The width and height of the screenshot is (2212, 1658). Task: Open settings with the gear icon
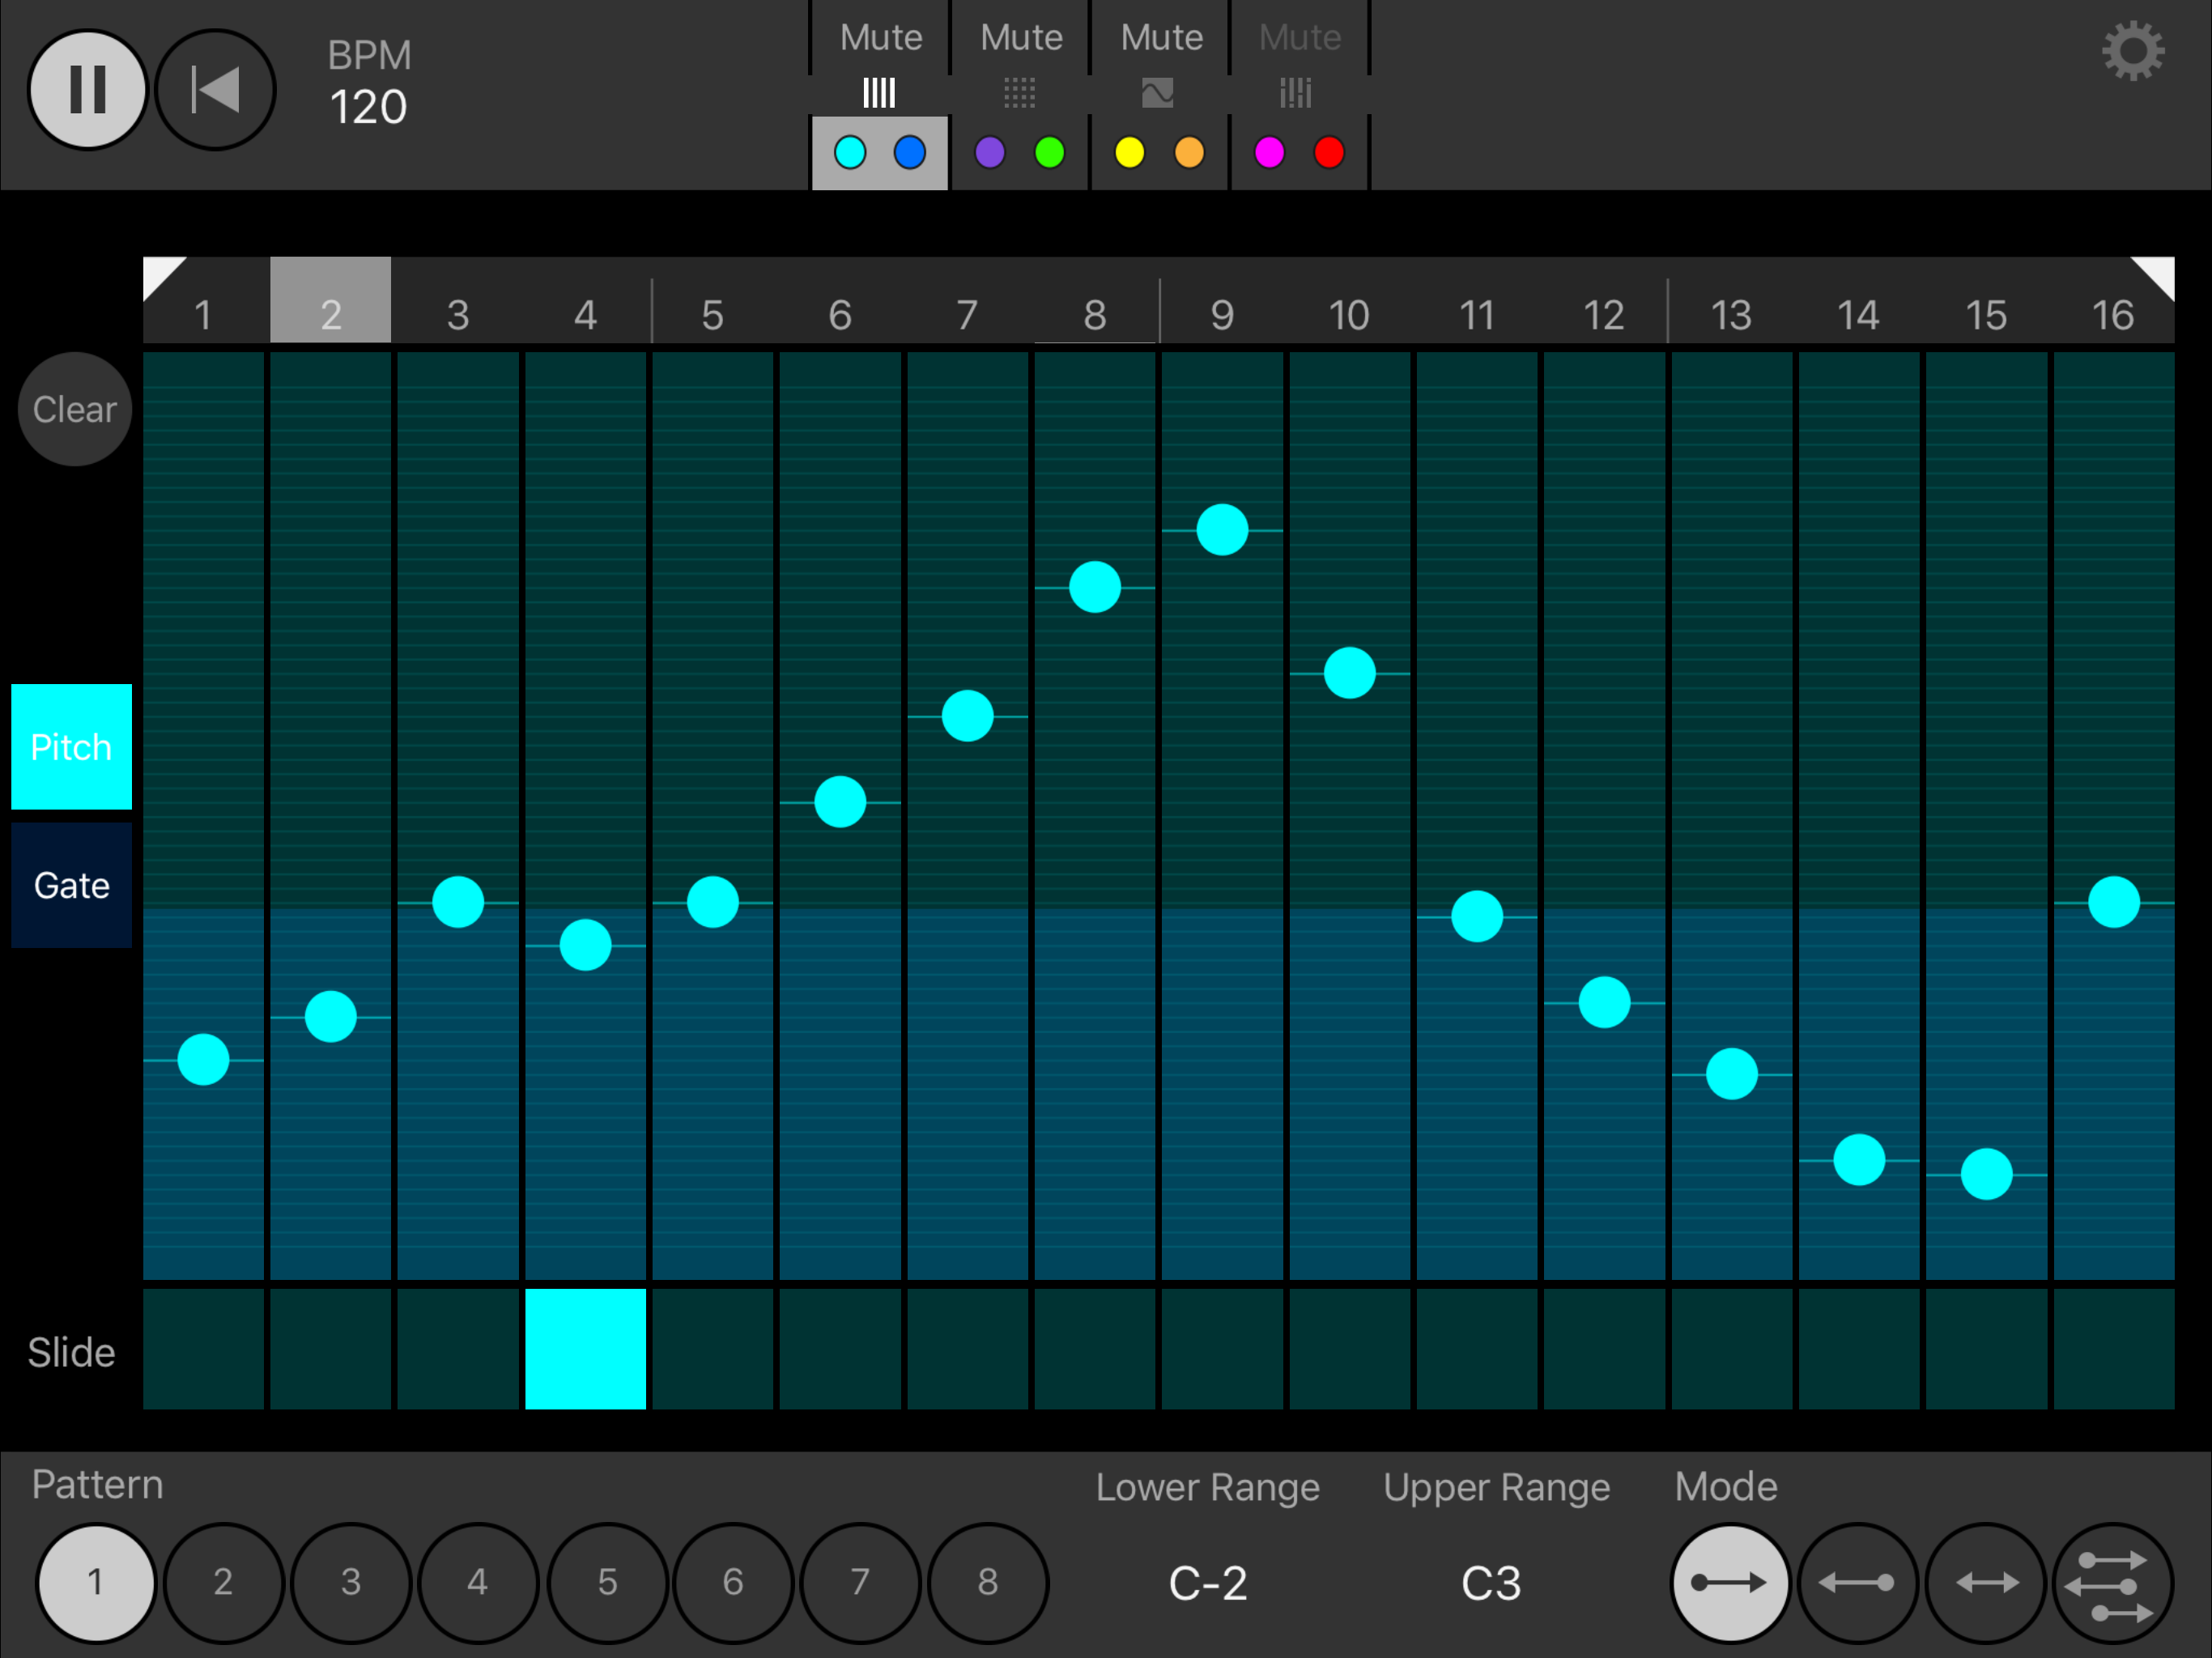tap(2133, 51)
